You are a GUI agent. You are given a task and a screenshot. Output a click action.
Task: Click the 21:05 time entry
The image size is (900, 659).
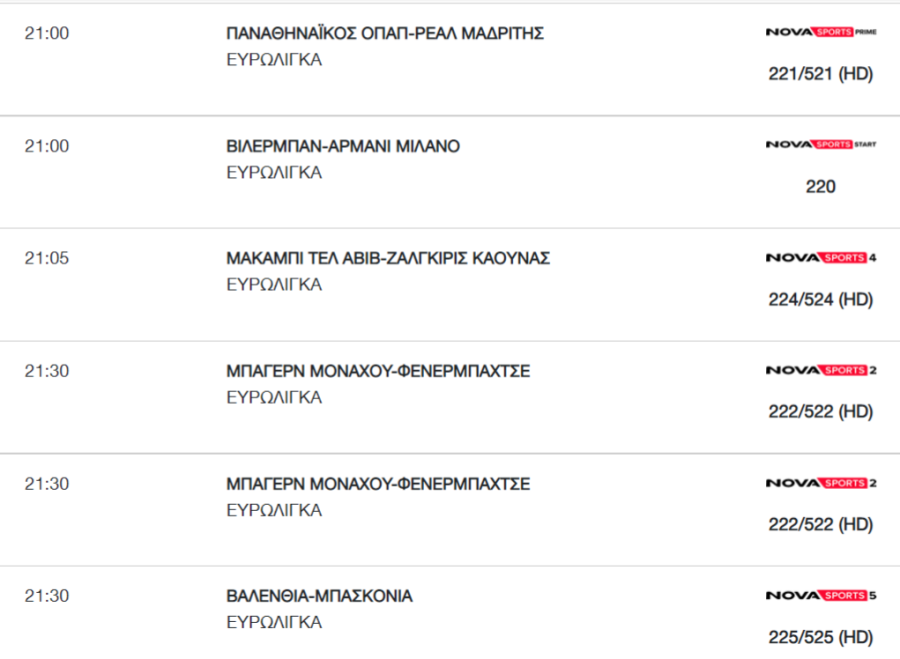click(x=46, y=258)
